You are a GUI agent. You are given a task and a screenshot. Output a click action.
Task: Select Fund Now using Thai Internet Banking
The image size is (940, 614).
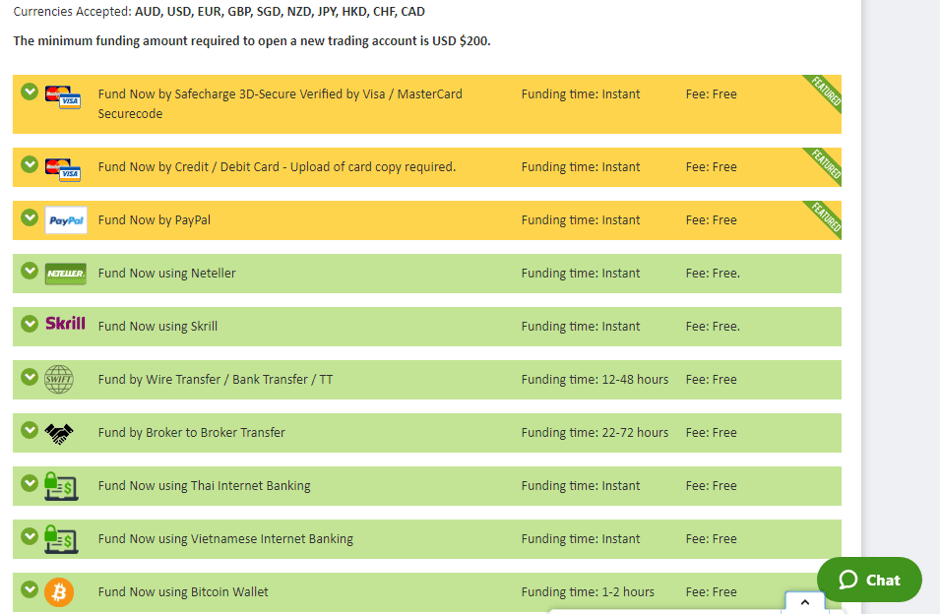click(x=204, y=486)
